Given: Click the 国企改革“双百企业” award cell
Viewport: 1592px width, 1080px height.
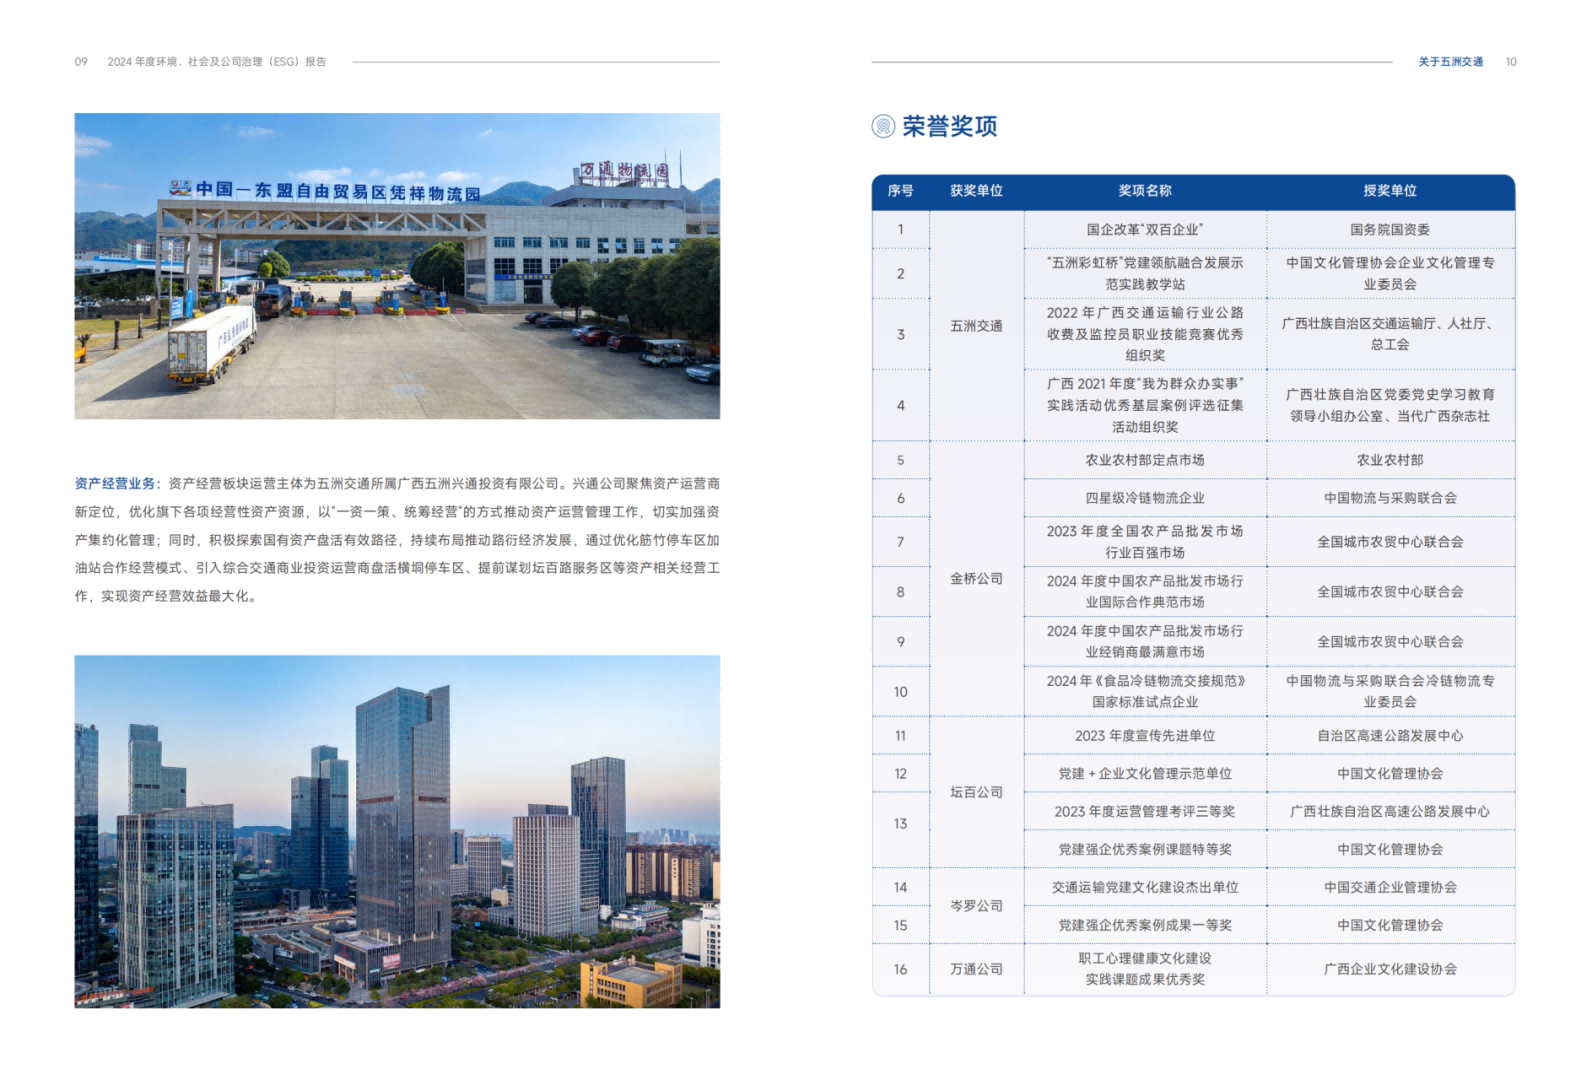Looking at the screenshot, I should [x=1145, y=230].
